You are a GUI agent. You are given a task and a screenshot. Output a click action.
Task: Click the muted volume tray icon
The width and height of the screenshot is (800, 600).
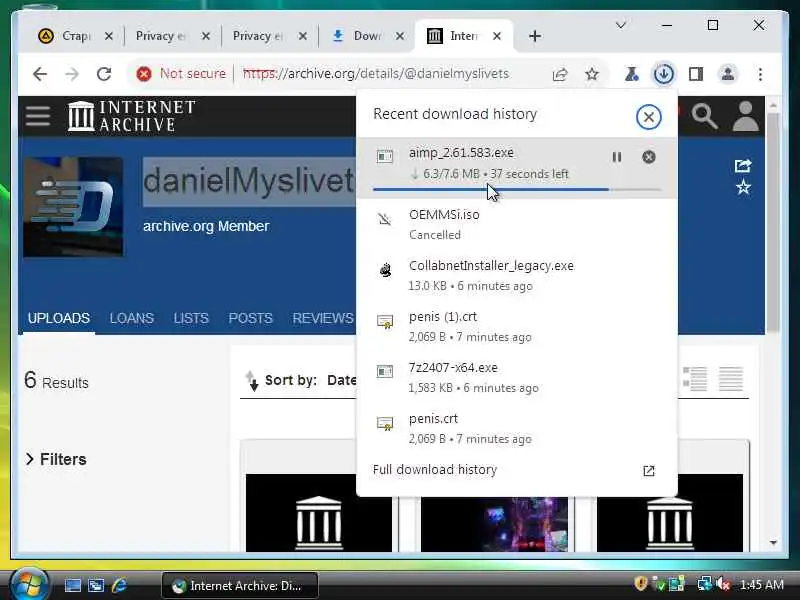click(x=723, y=584)
